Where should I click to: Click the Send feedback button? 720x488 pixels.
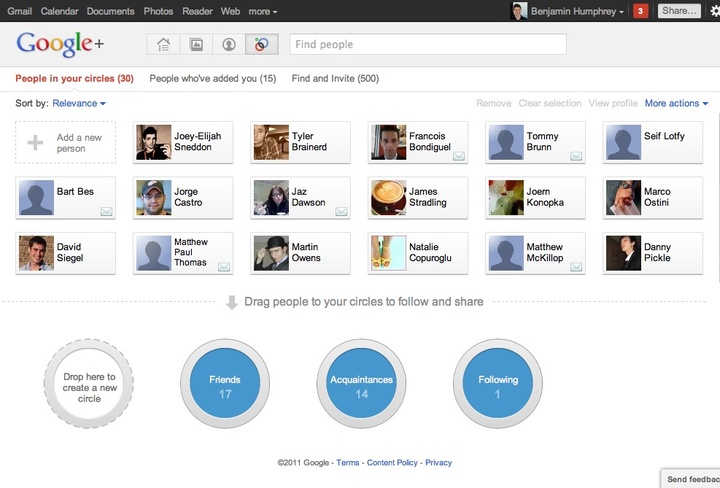point(691,479)
